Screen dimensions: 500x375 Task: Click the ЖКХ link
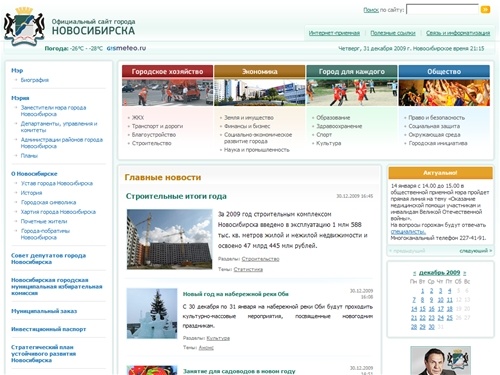138,118
